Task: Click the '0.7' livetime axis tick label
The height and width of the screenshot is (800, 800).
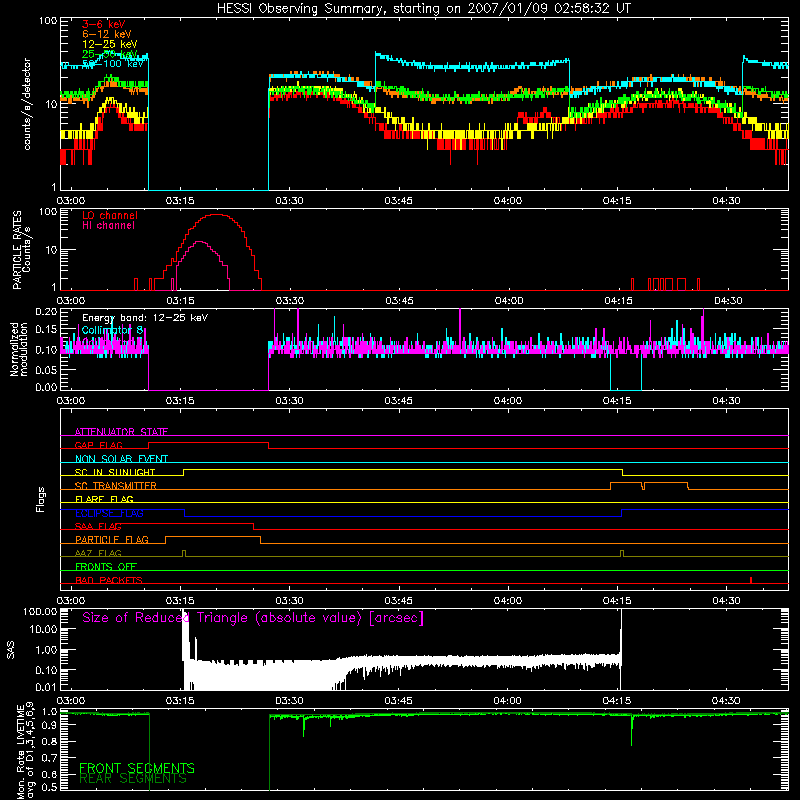Action: coord(49,758)
